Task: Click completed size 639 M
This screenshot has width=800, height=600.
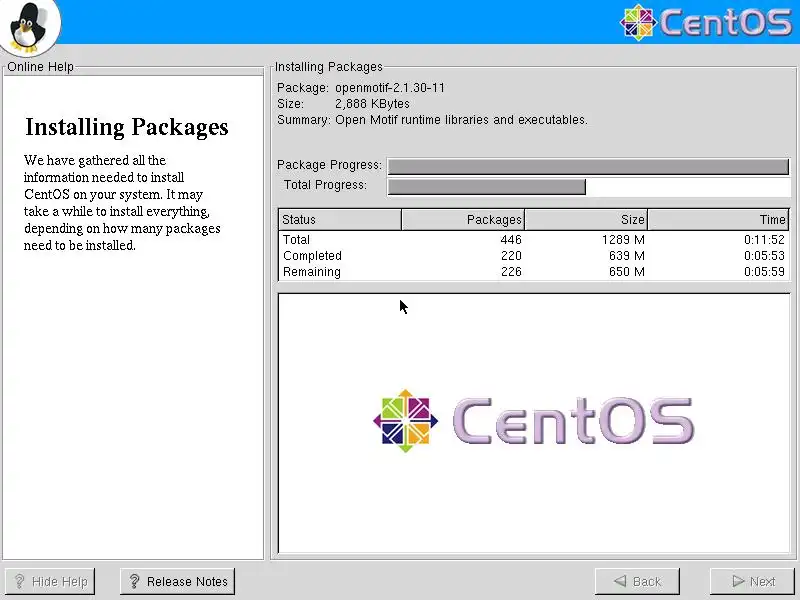Action: coord(627,255)
